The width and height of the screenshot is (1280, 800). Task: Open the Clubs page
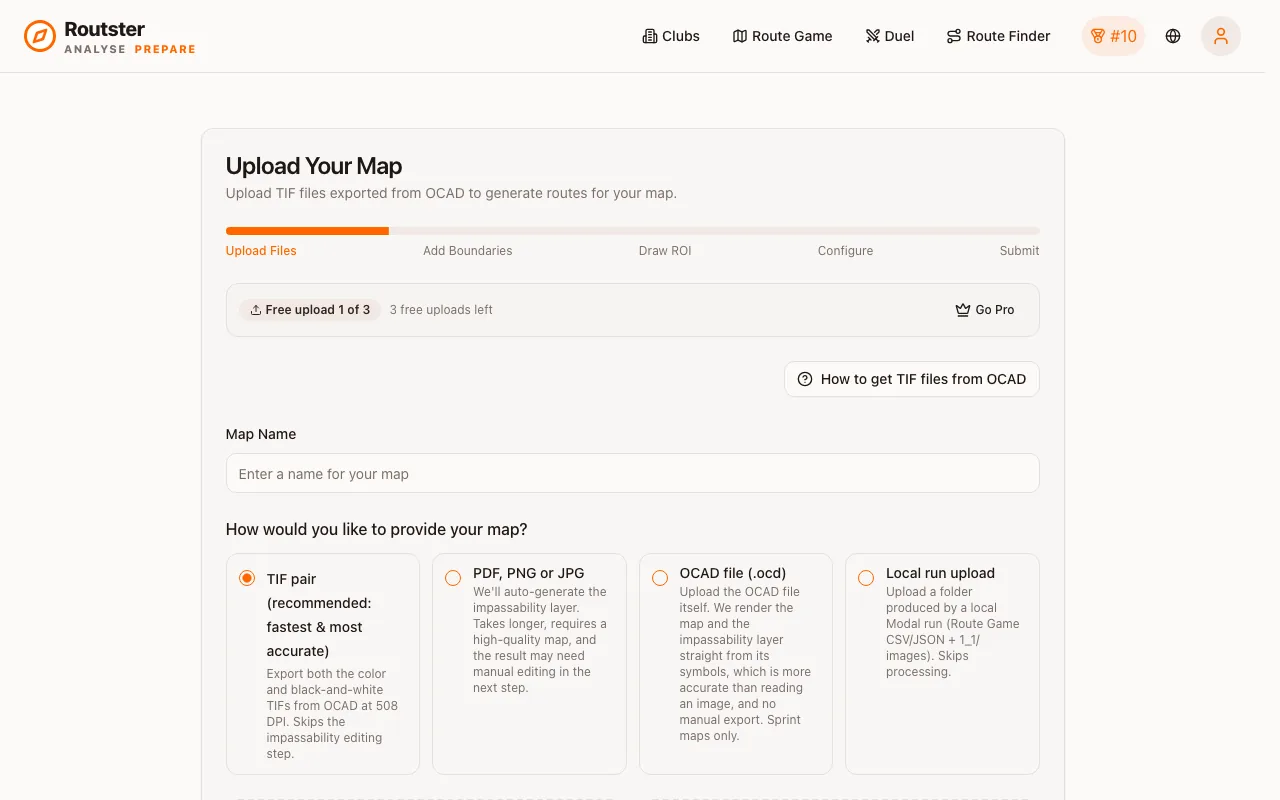coord(671,36)
